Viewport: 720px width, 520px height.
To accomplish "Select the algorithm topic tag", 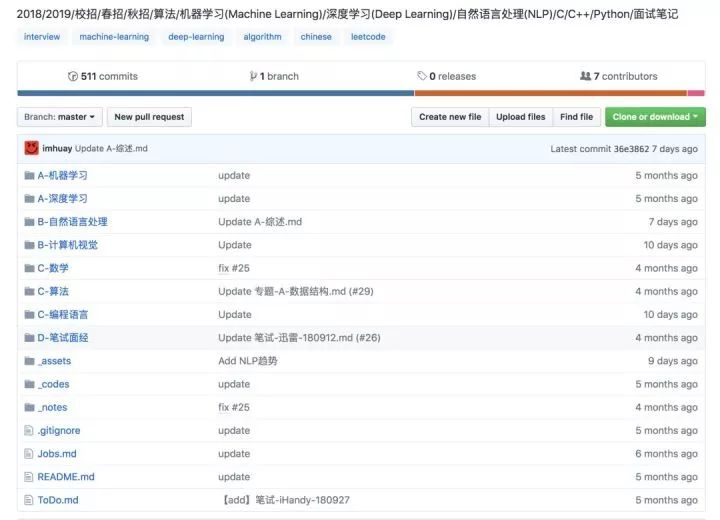I will click(263, 37).
